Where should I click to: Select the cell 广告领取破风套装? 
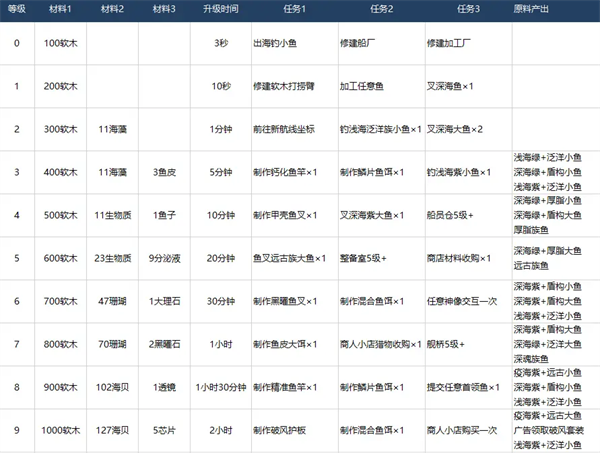(549, 430)
